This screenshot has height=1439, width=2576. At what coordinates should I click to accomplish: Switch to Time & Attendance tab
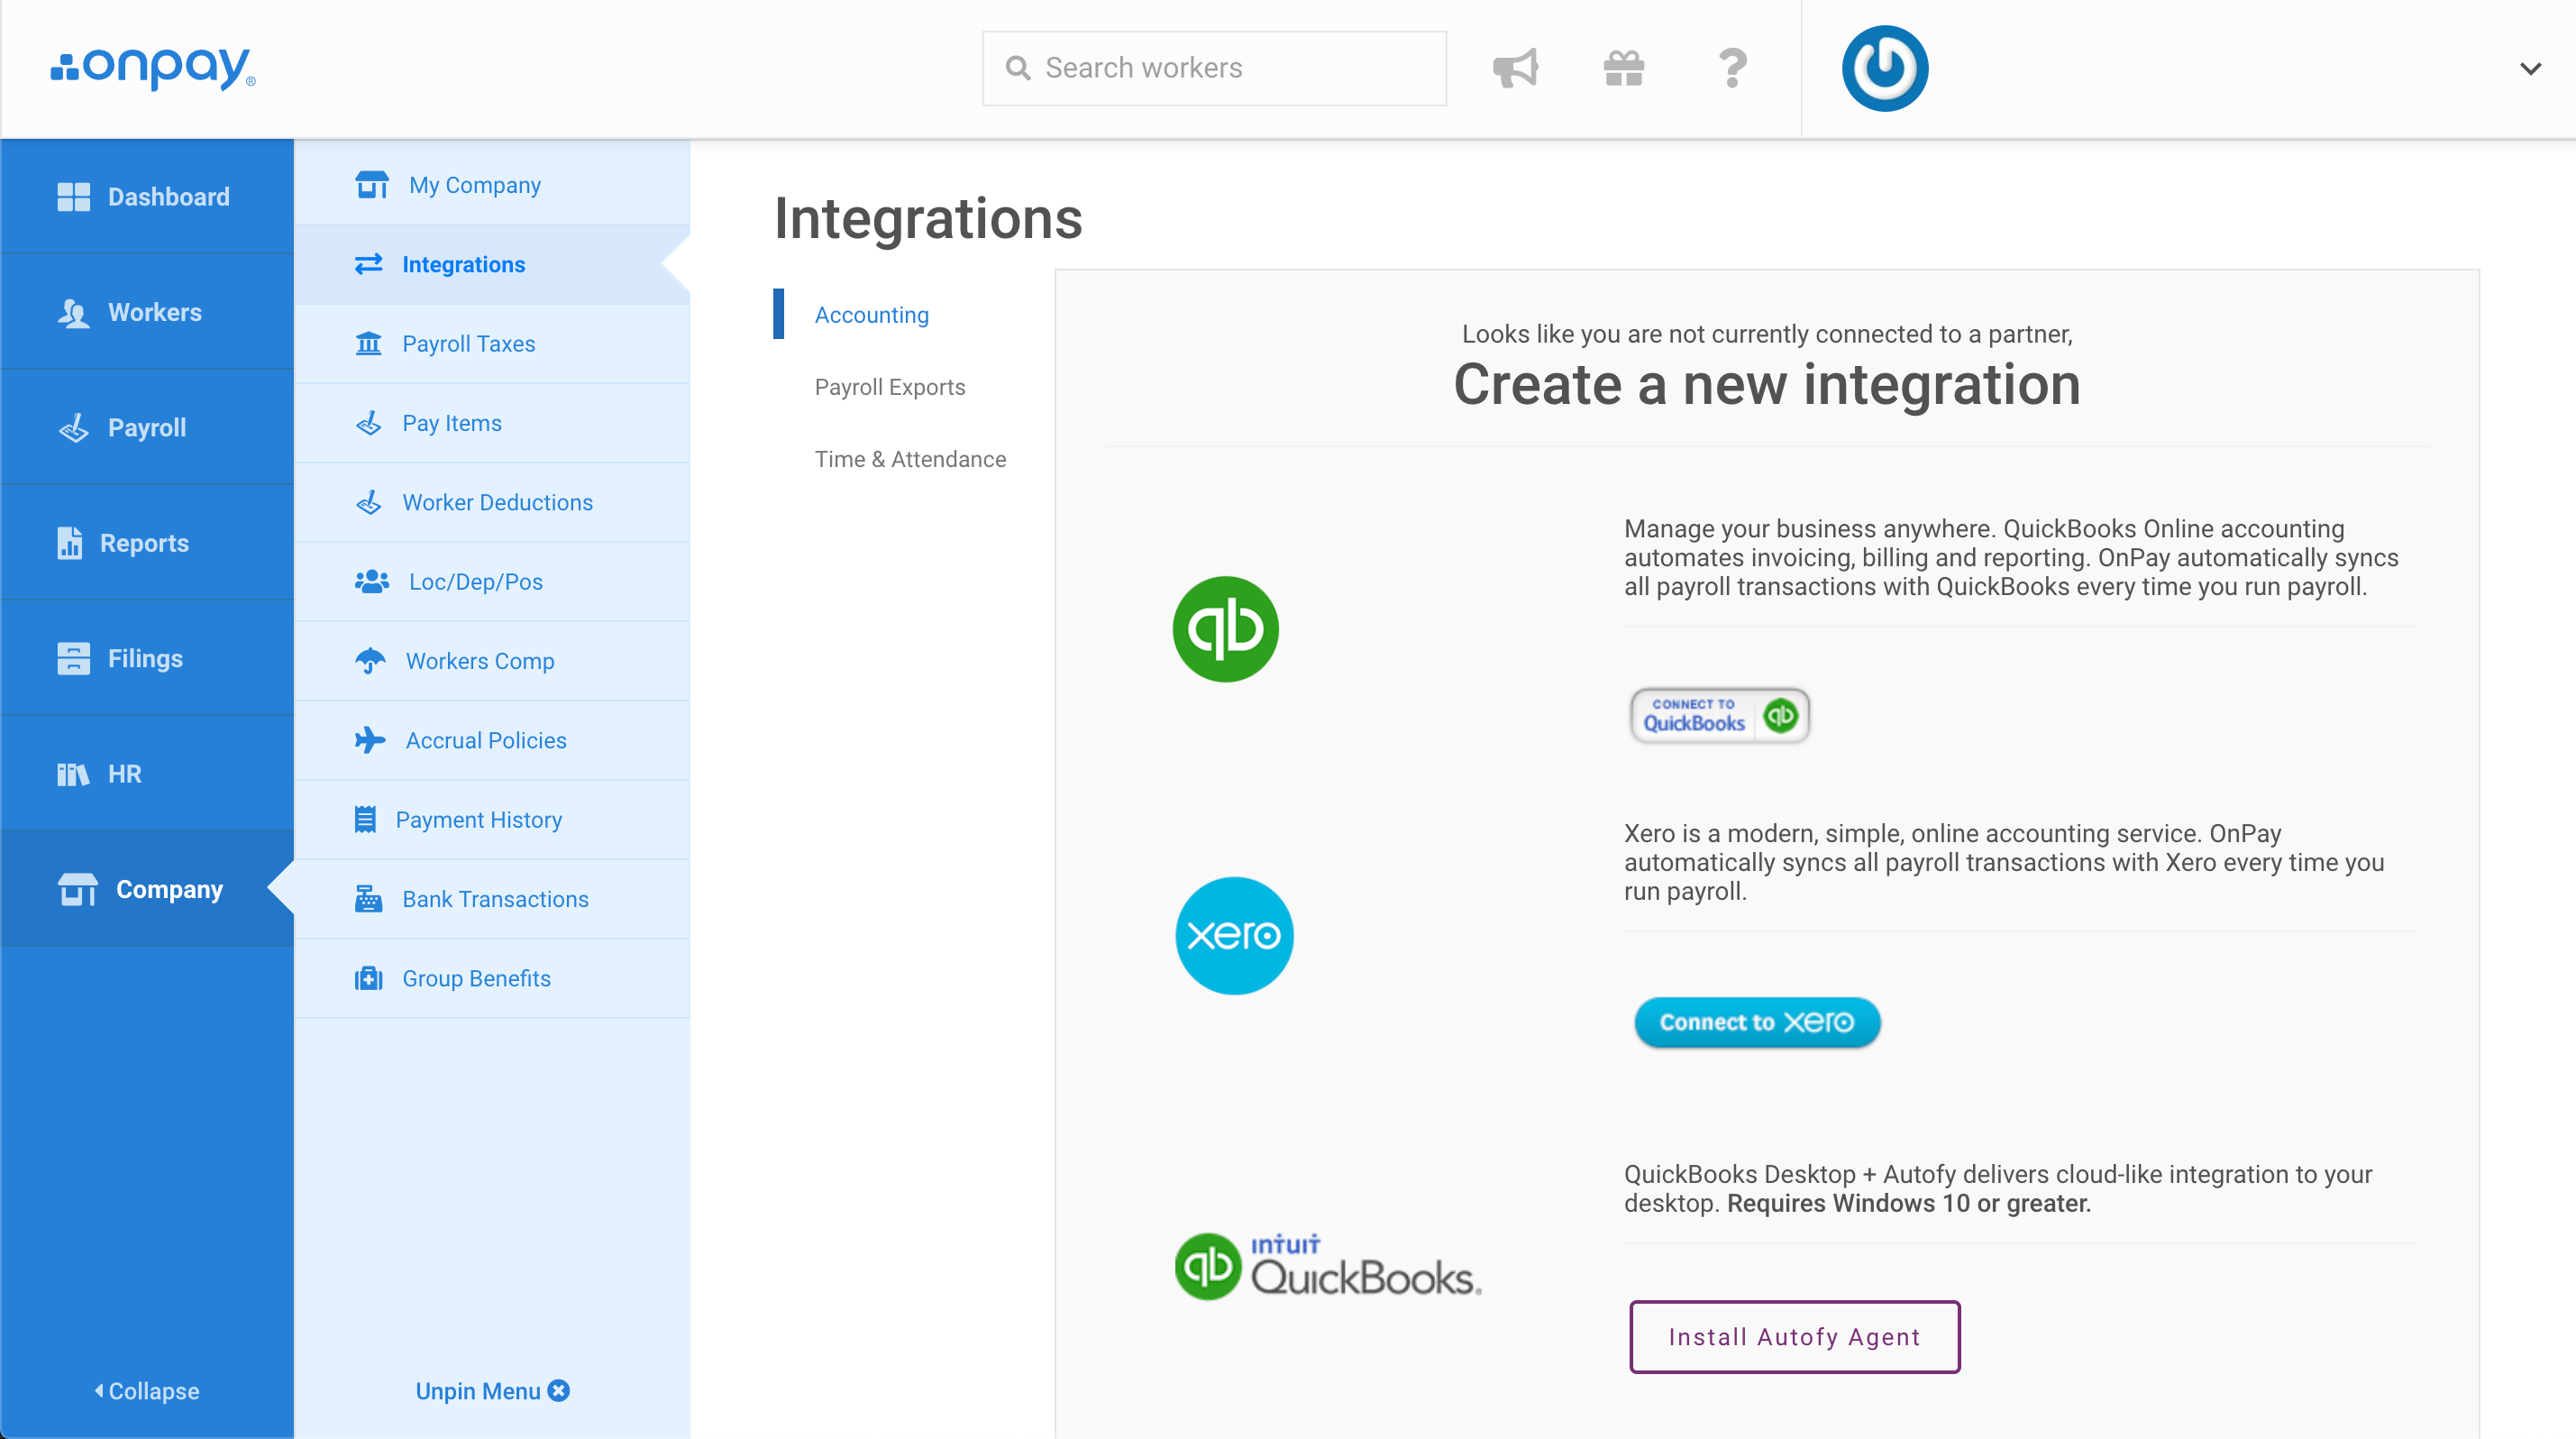click(x=910, y=459)
